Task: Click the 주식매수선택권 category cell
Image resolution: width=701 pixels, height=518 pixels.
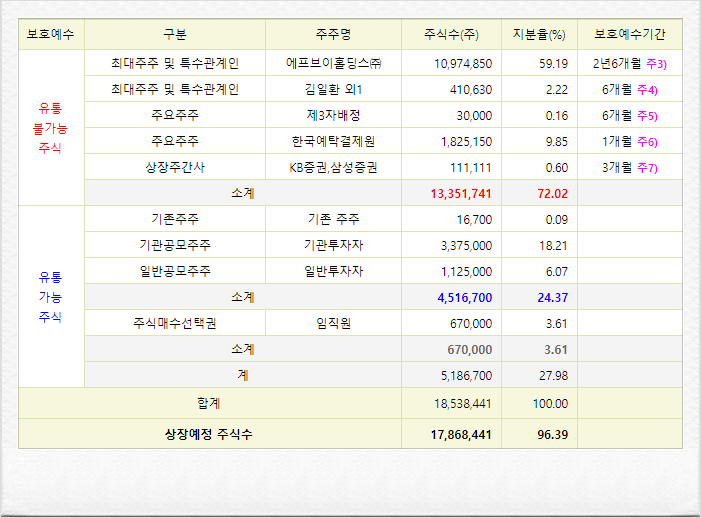Action: [x=175, y=323]
